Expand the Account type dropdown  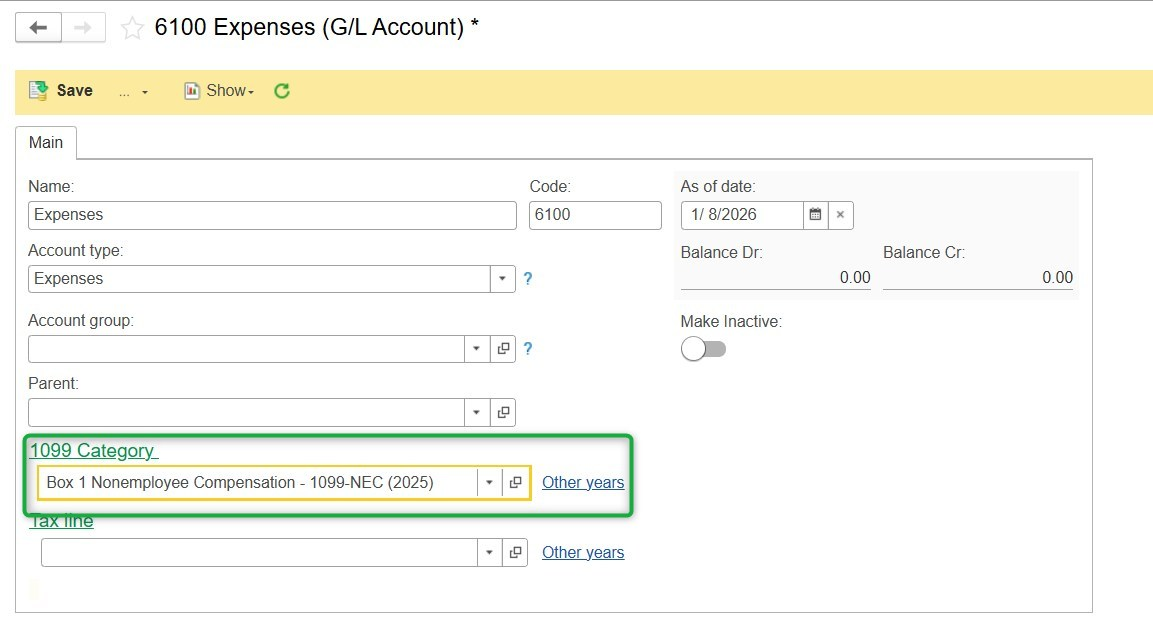[x=502, y=279]
